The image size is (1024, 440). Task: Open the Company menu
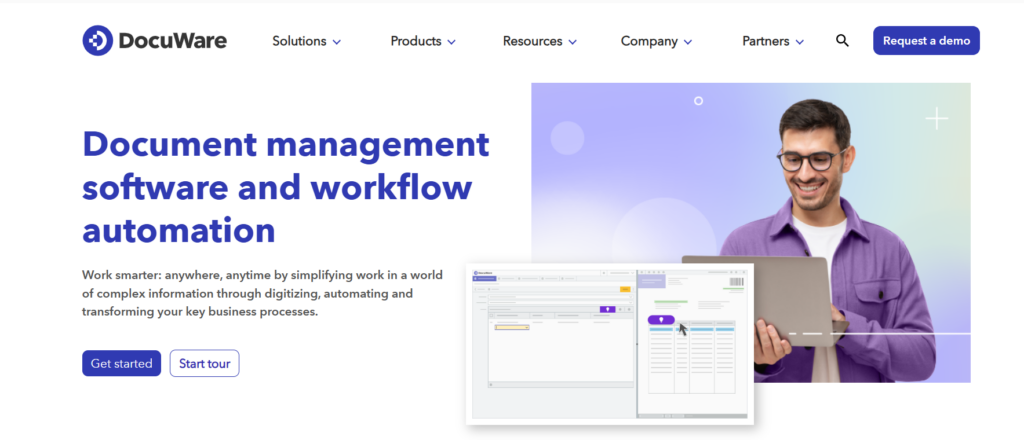click(x=656, y=41)
